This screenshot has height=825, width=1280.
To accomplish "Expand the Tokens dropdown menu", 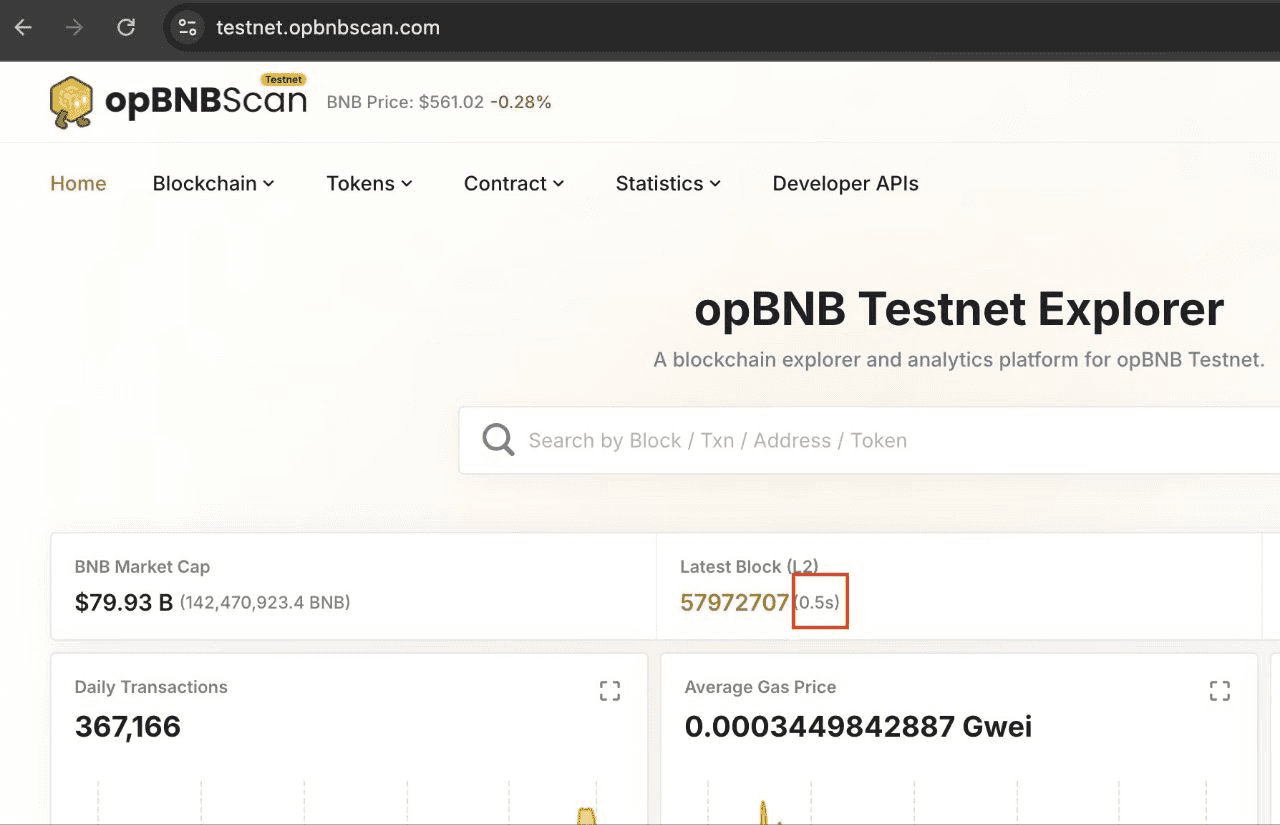I will point(369,183).
